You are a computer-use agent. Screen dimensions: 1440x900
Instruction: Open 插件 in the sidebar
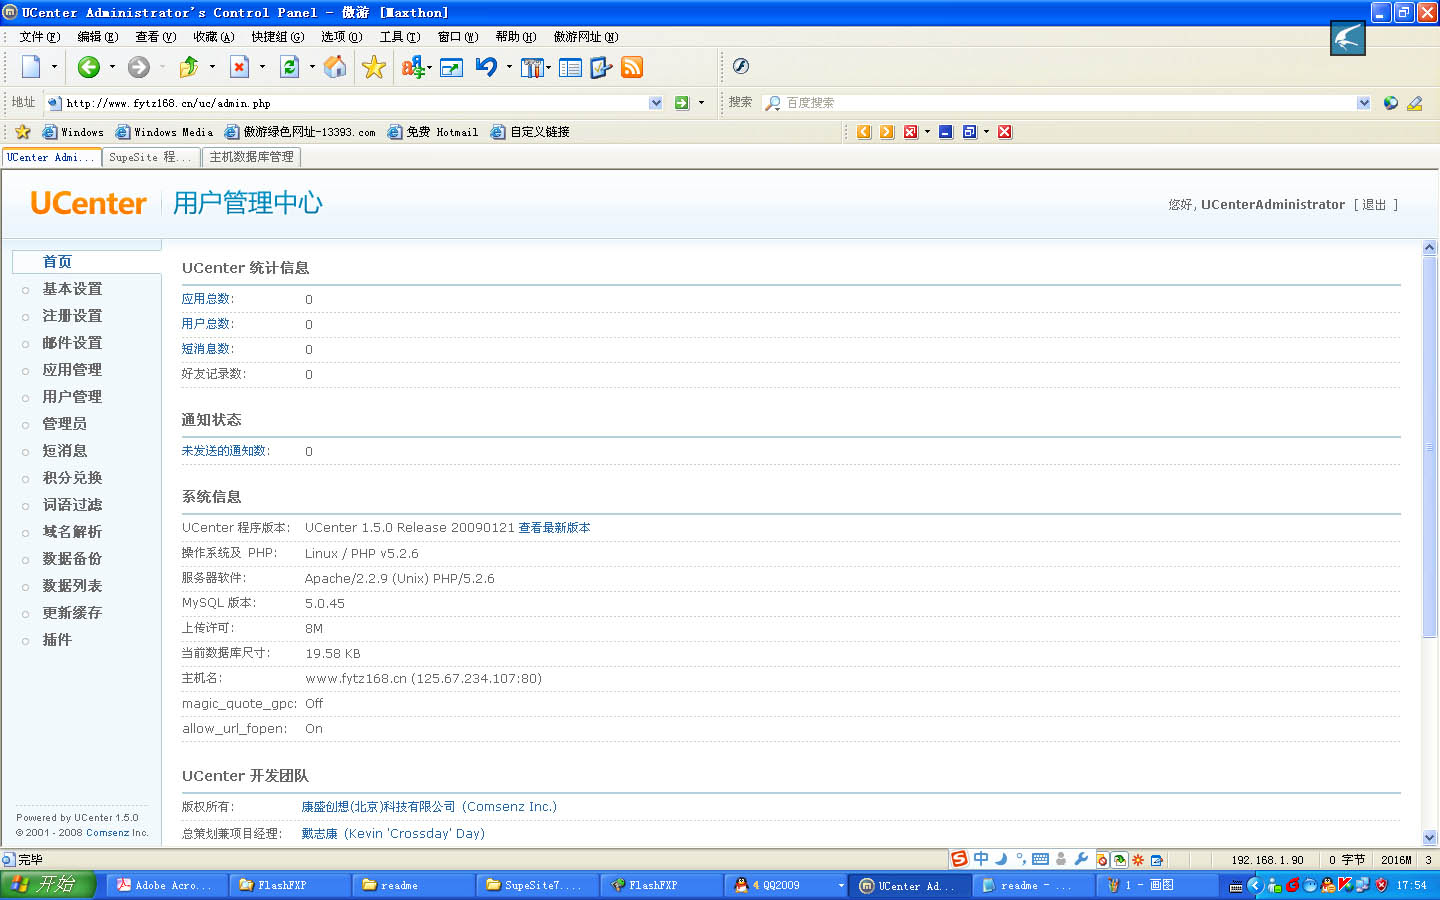tap(57, 640)
